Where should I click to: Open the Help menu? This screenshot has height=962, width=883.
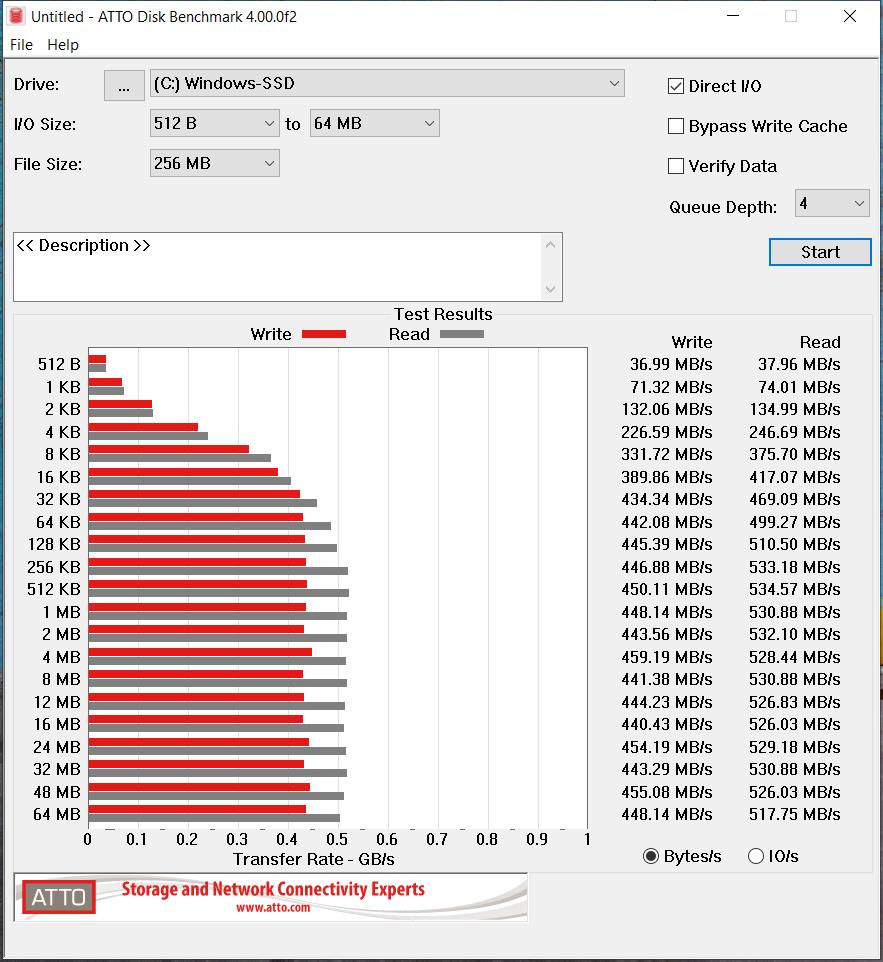pyautogui.click(x=63, y=45)
